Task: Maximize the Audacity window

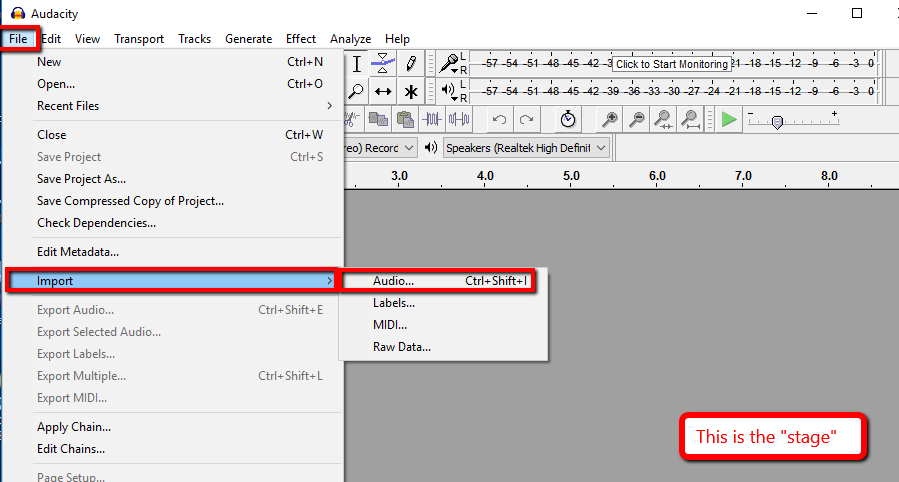Action: pos(857,13)
